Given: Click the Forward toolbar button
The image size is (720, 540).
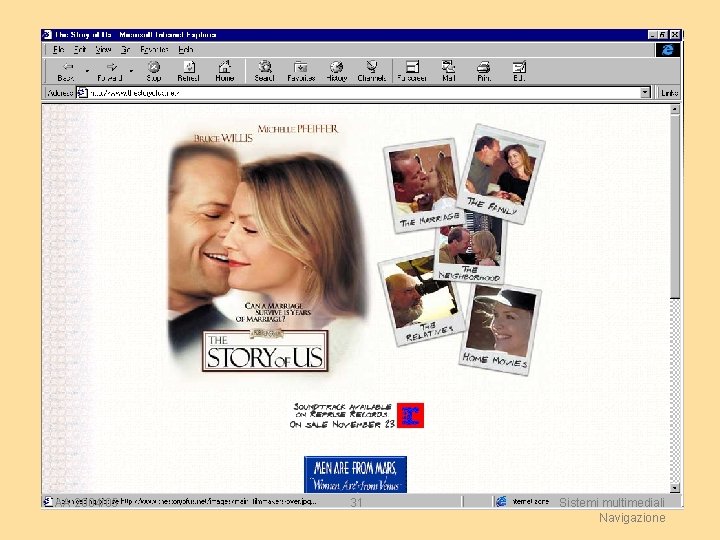Looking at the screenshot, I should coord(110,72).
